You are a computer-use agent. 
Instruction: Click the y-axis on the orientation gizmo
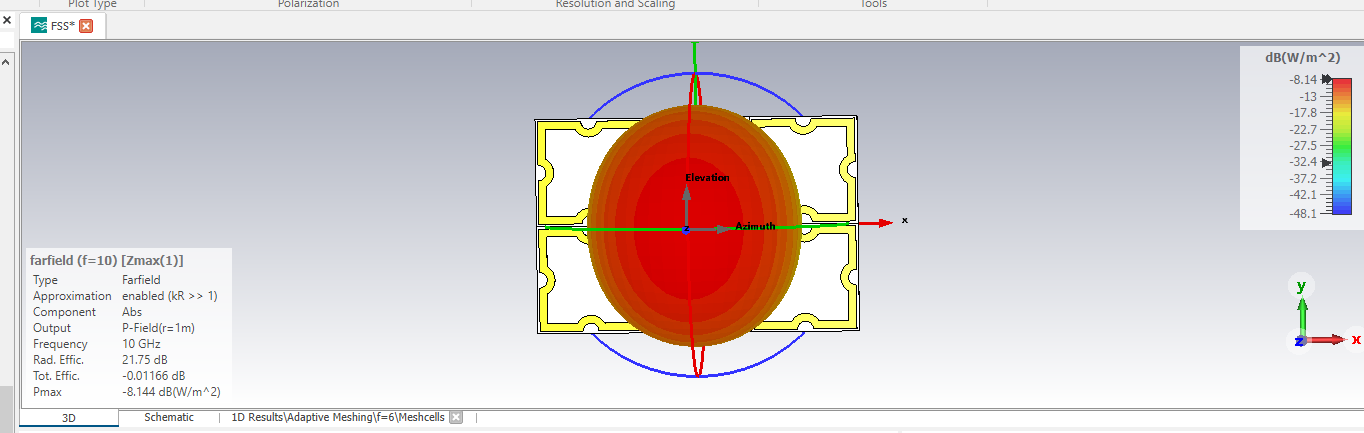(x=1301, y=288)
